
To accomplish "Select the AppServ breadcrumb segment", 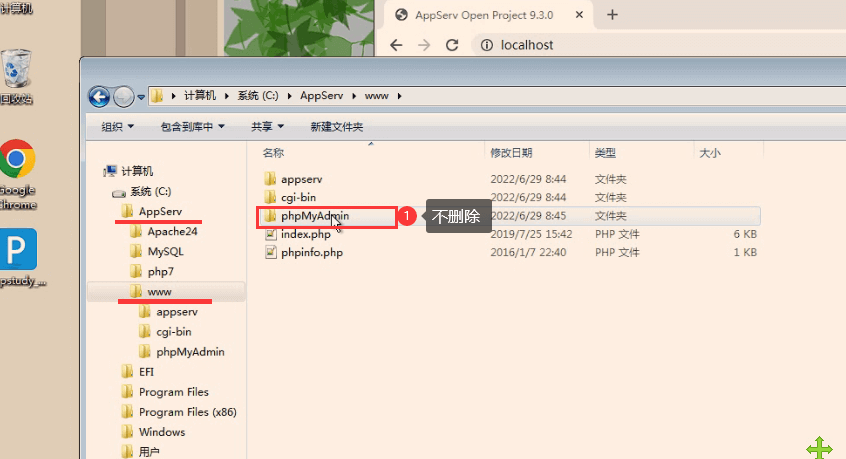I will tap(322, 95).
